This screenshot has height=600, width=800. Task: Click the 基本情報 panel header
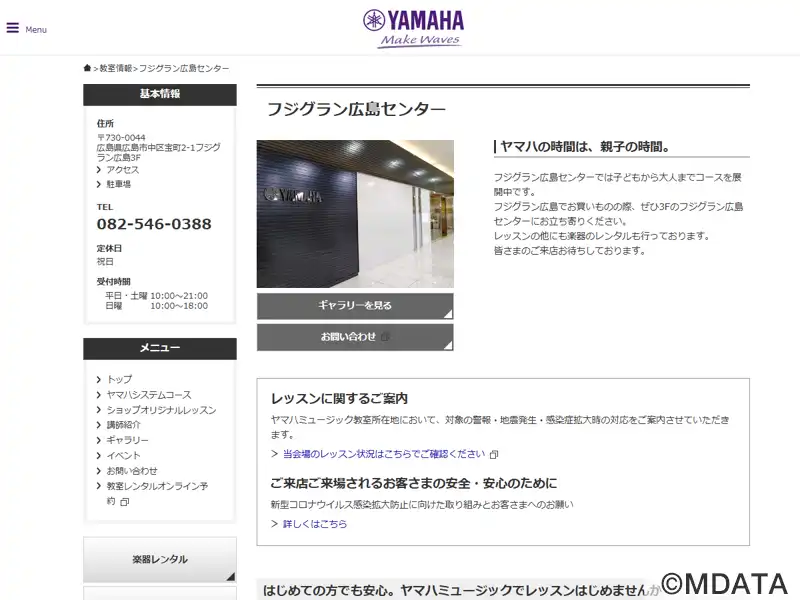pos(160,94)
